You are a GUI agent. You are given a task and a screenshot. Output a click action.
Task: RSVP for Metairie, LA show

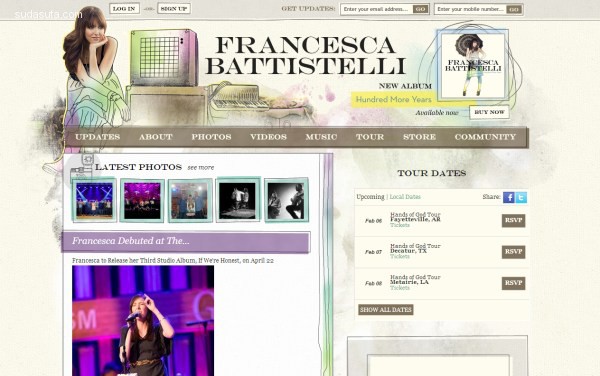(514, 283)
